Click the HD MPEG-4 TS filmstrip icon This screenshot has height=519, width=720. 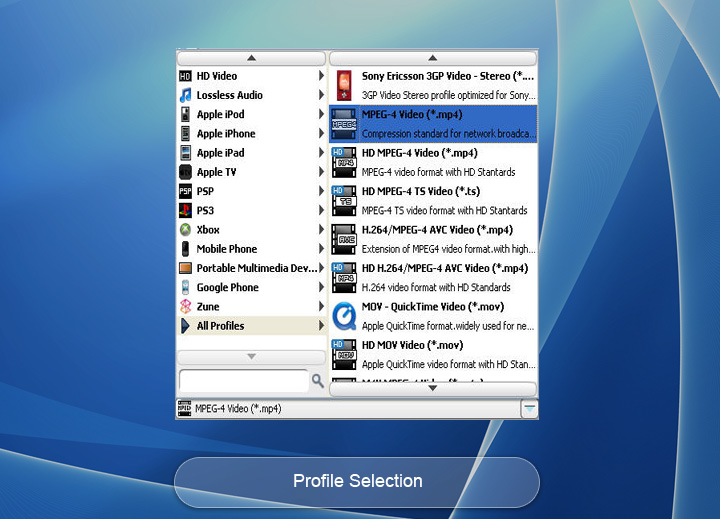(344, 201)
